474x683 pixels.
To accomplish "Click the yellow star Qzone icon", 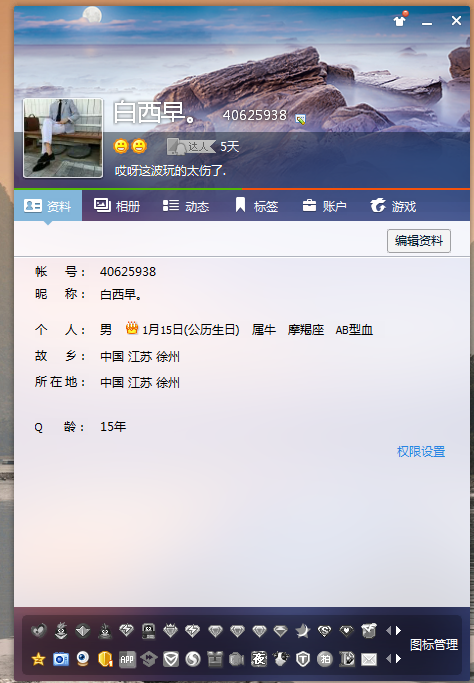I will pos(38,659).
